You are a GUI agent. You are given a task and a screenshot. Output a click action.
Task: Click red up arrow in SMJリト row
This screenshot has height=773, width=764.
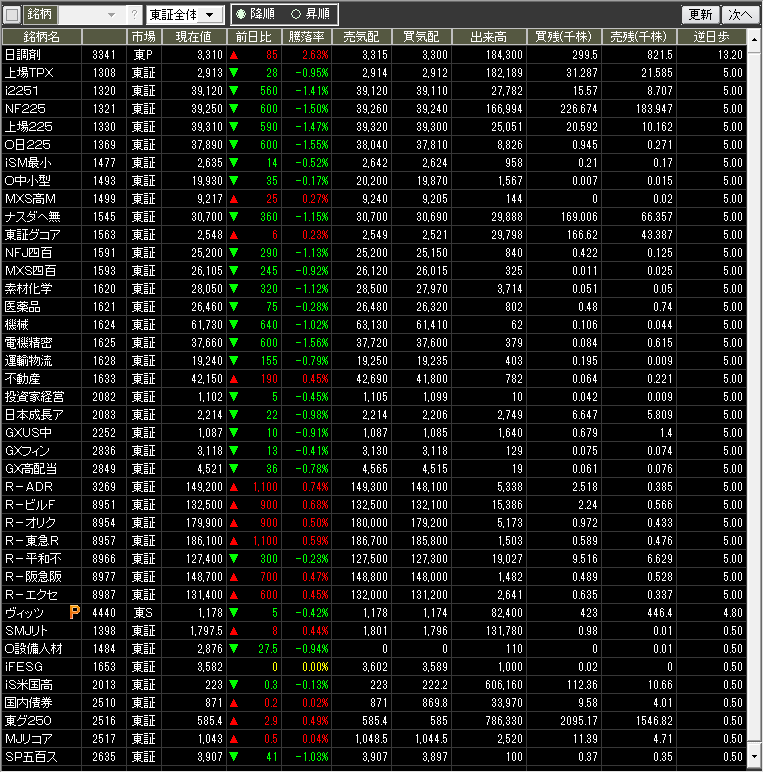pos(234,631)
